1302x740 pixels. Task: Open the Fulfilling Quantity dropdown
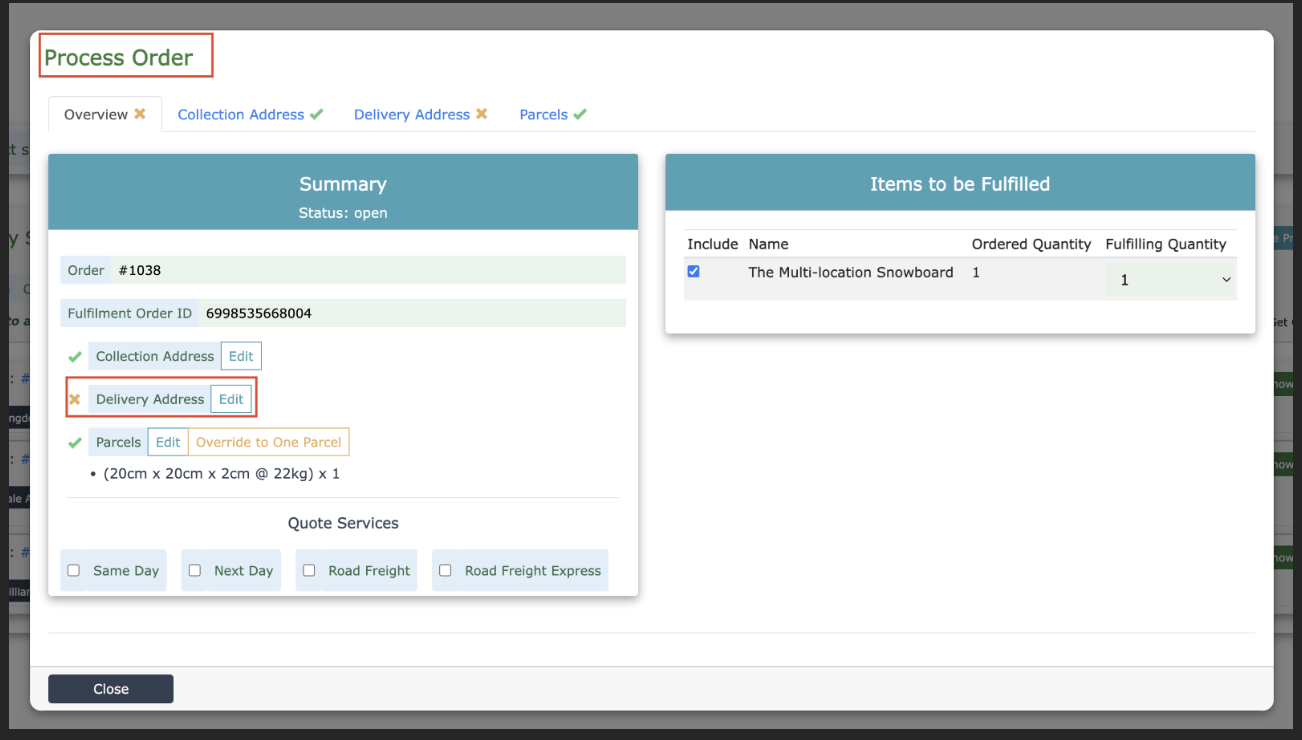[x=1170, y=280]
